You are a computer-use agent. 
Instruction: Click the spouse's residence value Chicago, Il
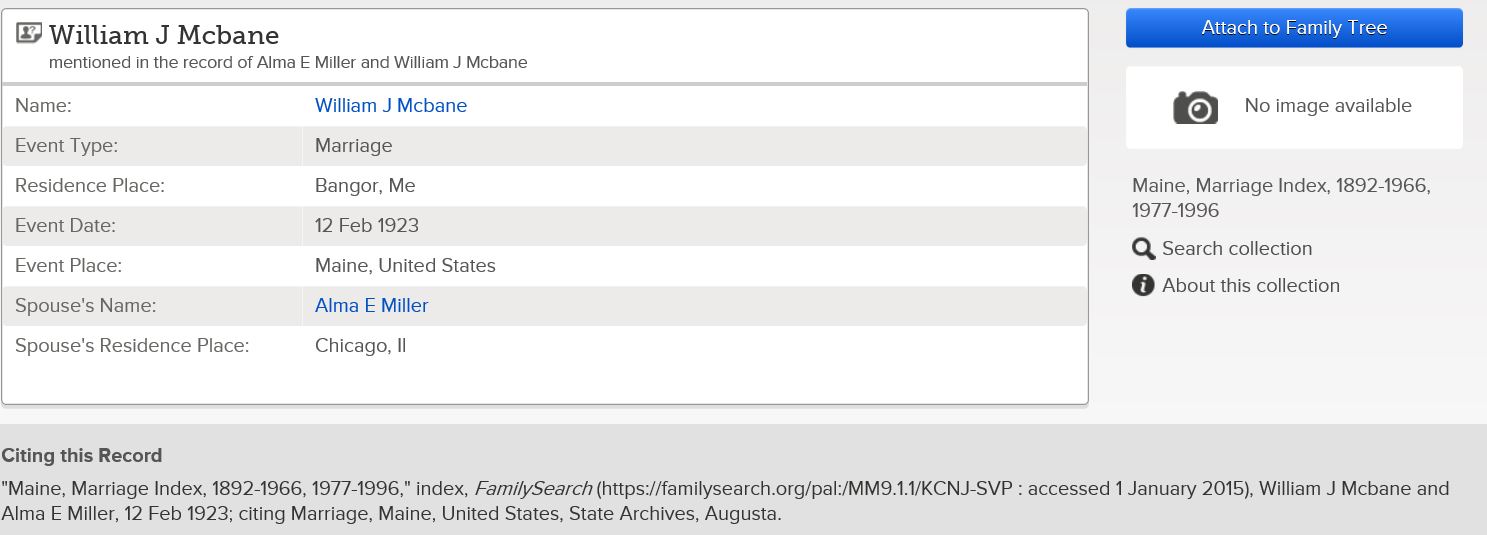tap(360, 346)
